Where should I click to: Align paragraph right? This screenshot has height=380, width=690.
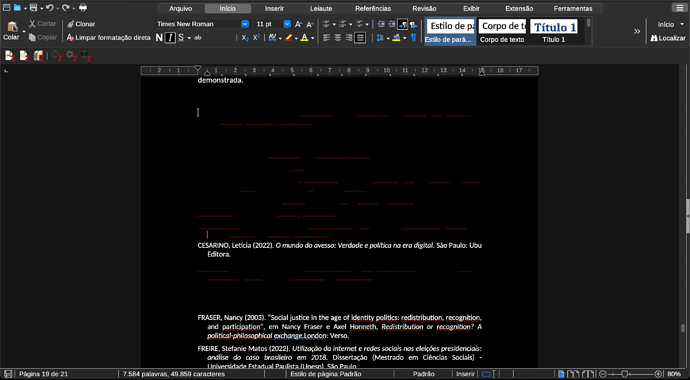pos(349,38)
